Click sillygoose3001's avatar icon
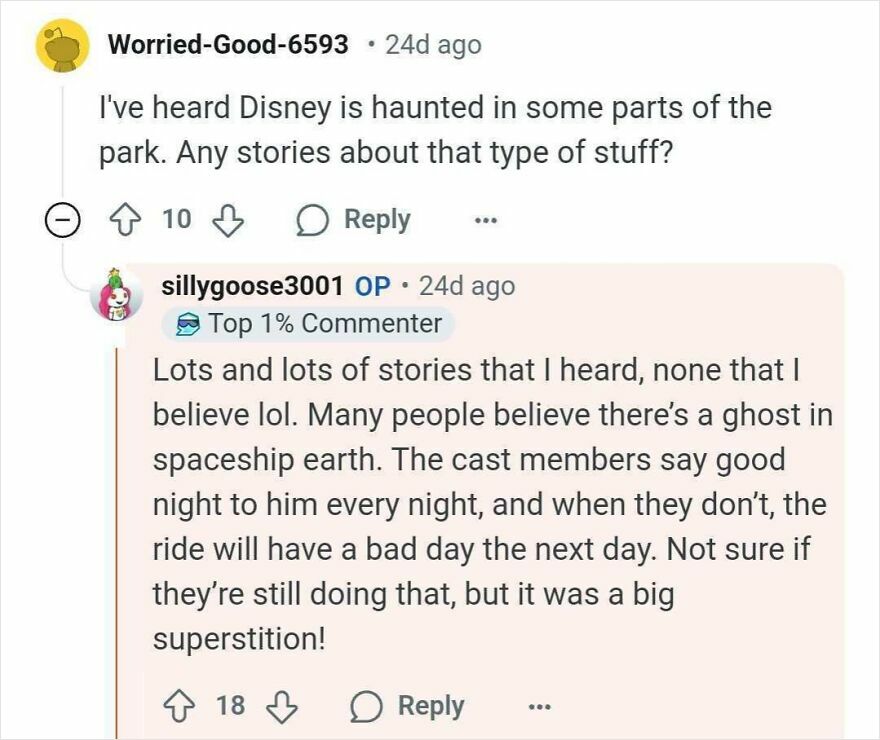 pyautogui.click(x=118, y=294)
